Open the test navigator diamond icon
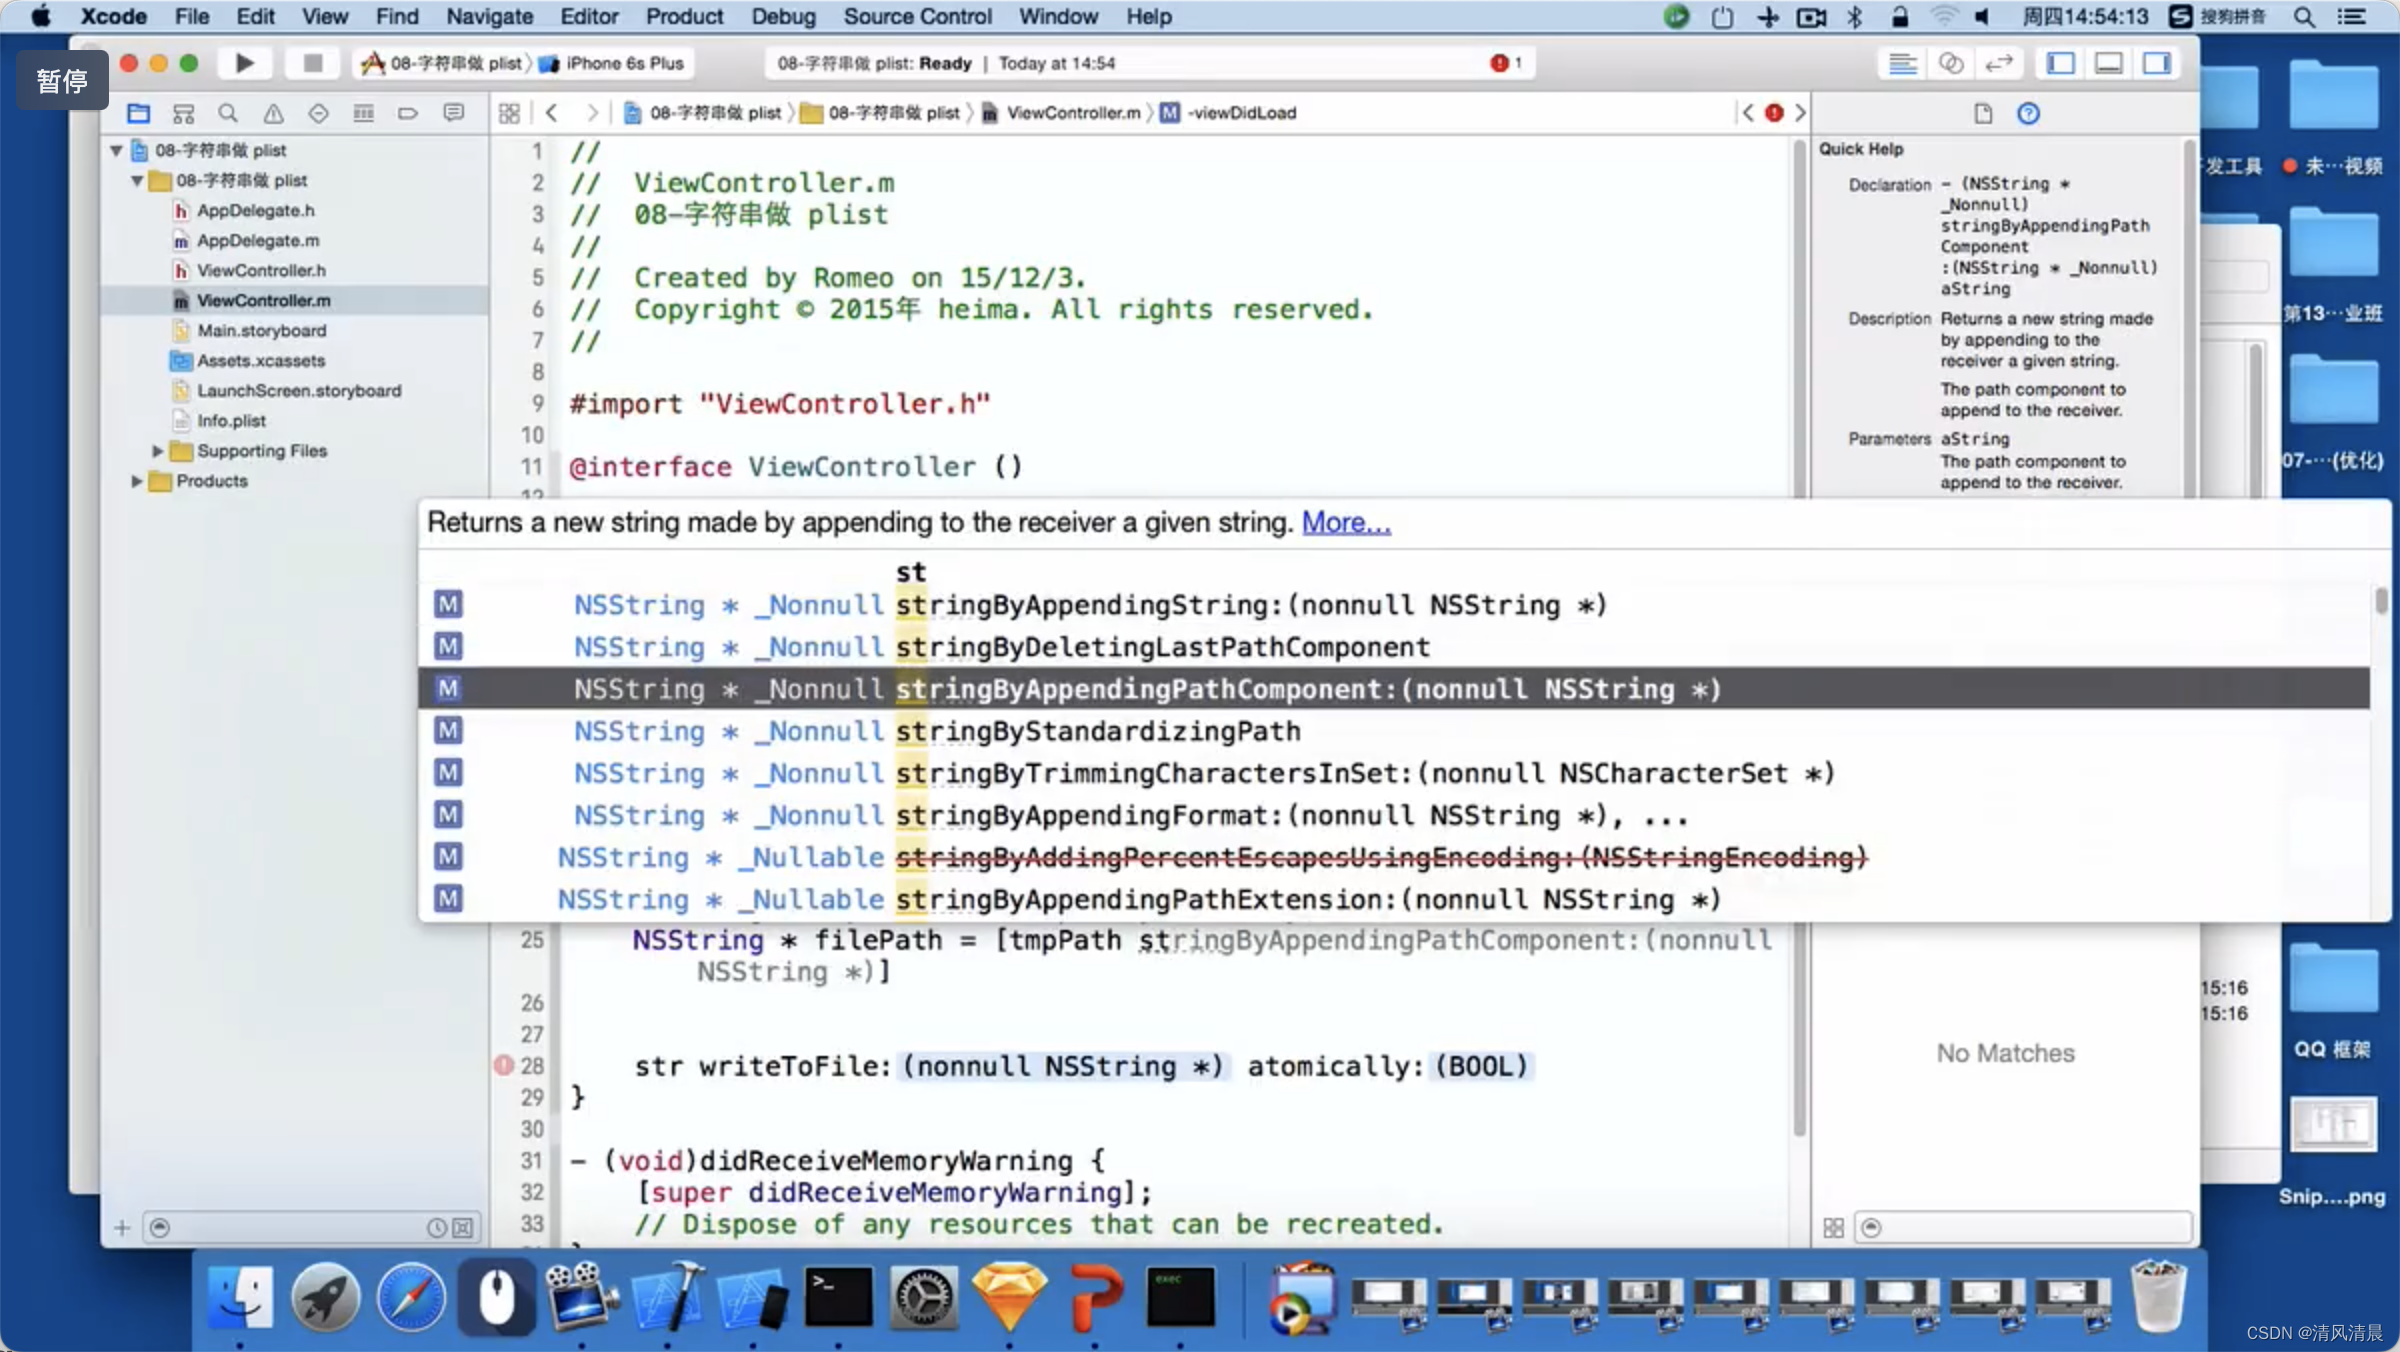Viewport: 2400px width, 1352px height. [x=318, y=113]
